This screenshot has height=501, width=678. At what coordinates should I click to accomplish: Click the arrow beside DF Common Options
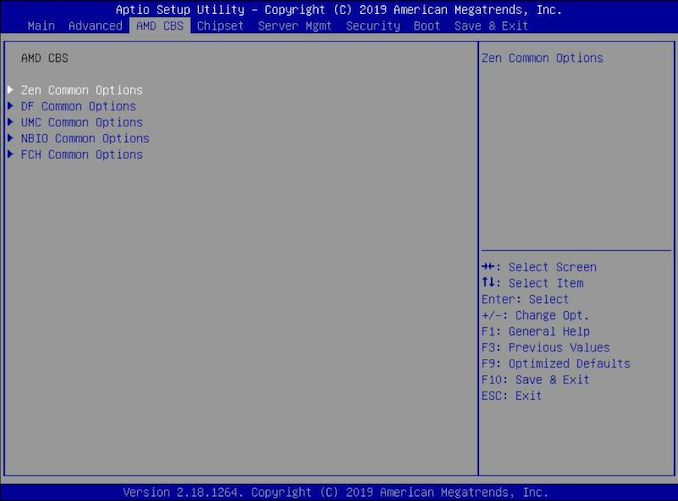pos(11,106)
